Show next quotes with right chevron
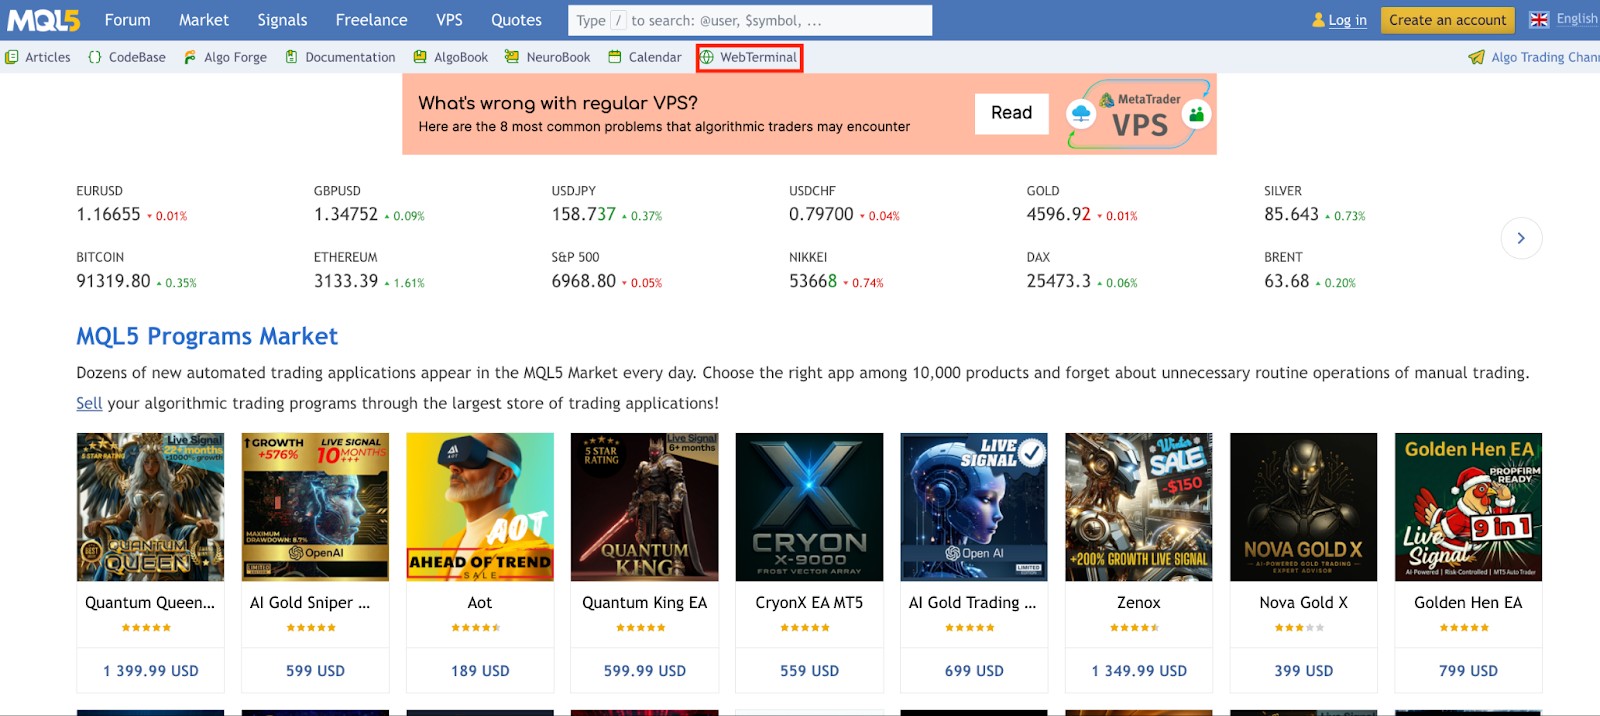 1521,238
